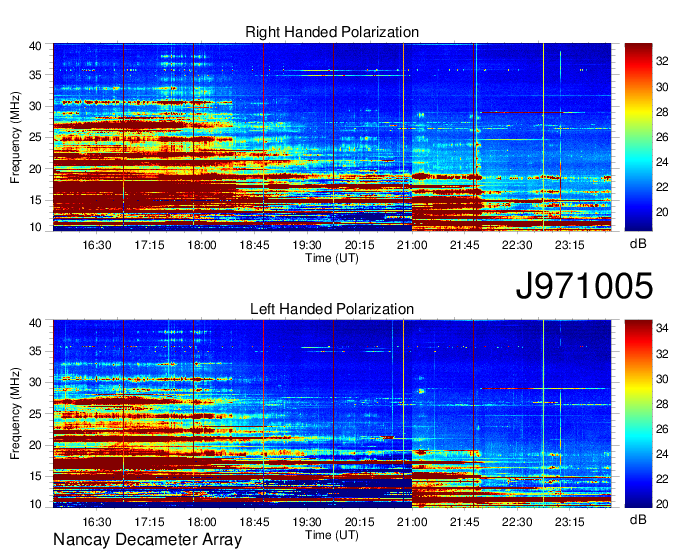Screen dimensions: 680x552
Task: Click the 20 dB label on top colorbar
Action: pyautogui.click(x=662, y=212)
